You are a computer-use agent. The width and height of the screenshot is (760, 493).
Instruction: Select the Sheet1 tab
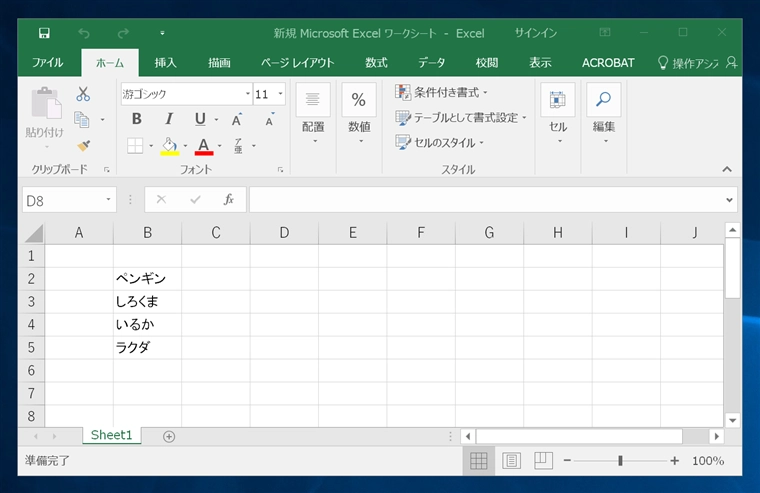[x=111, y=435]
